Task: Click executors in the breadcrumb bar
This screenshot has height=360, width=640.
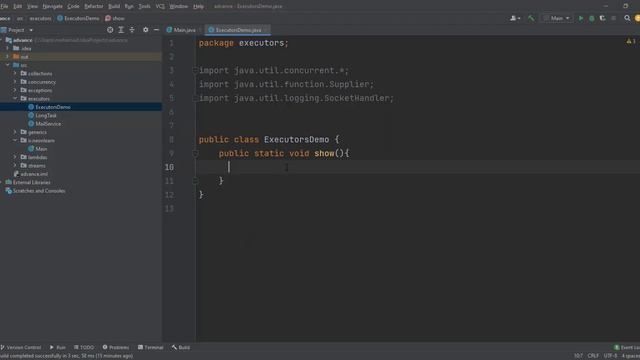Action: click(40, 18)
